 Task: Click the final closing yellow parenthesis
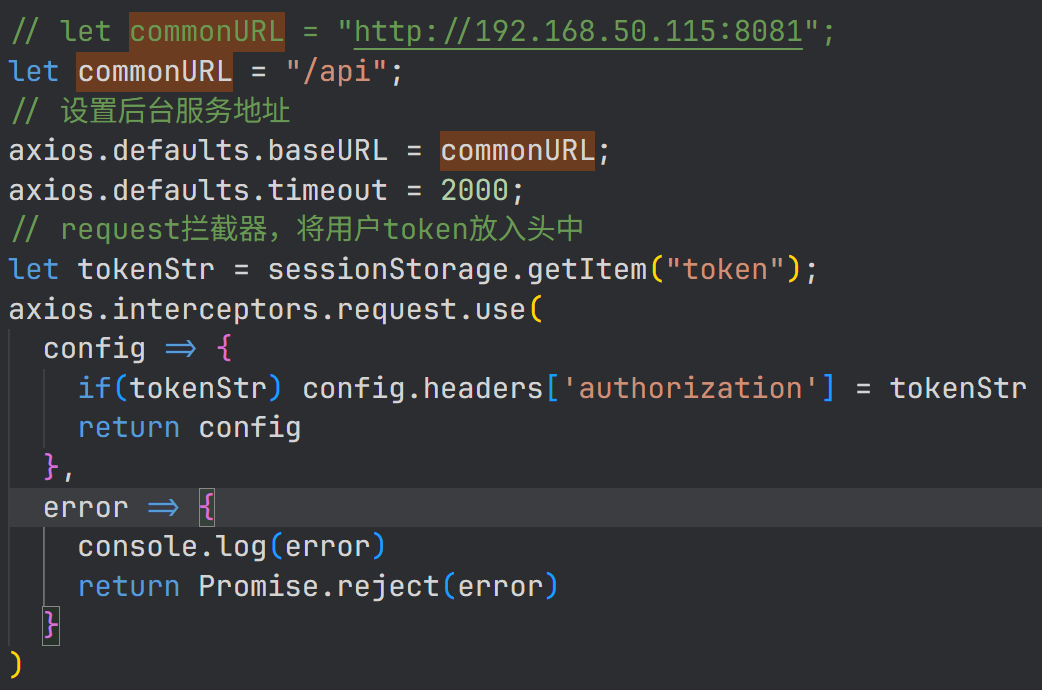pos(15,665)
